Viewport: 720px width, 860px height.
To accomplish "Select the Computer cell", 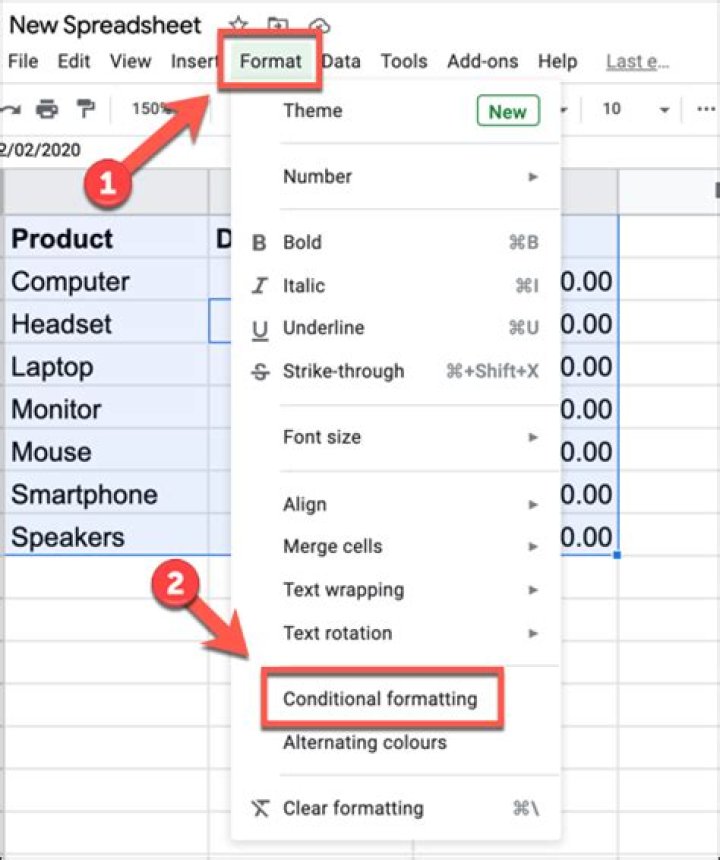I will (106, 281).
